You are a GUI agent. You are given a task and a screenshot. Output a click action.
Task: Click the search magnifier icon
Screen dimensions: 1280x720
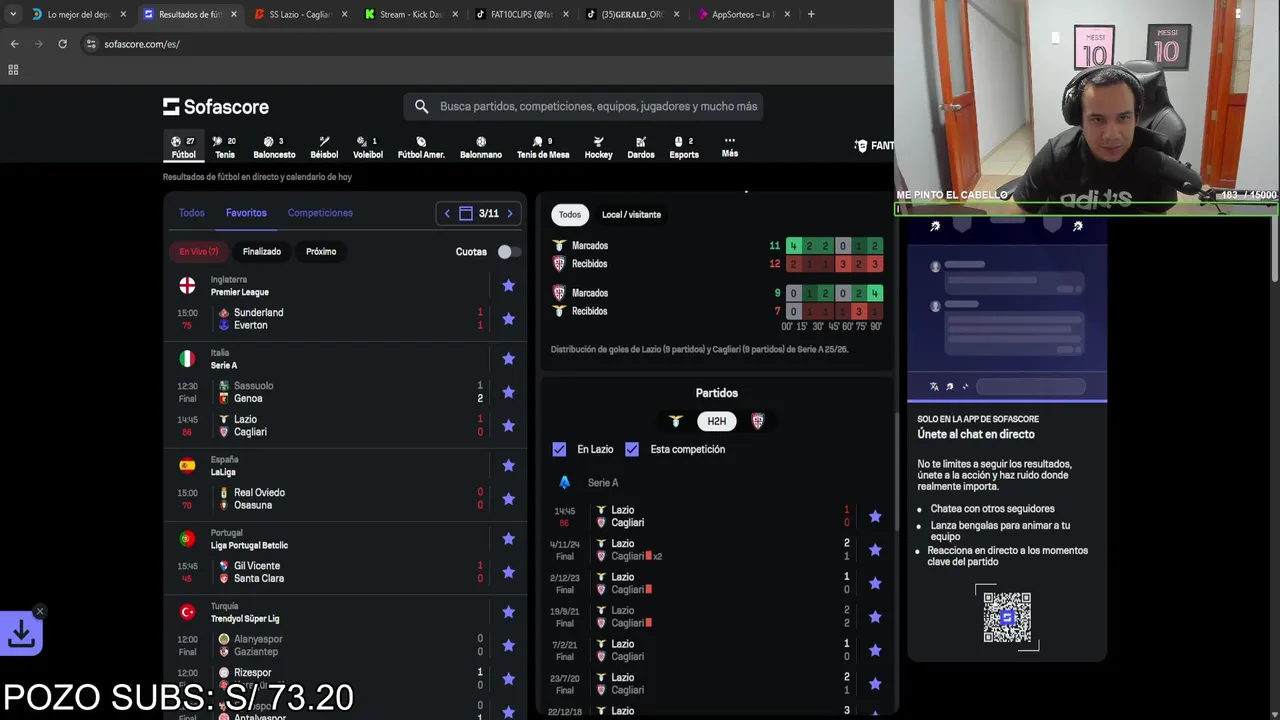(421, 106)
